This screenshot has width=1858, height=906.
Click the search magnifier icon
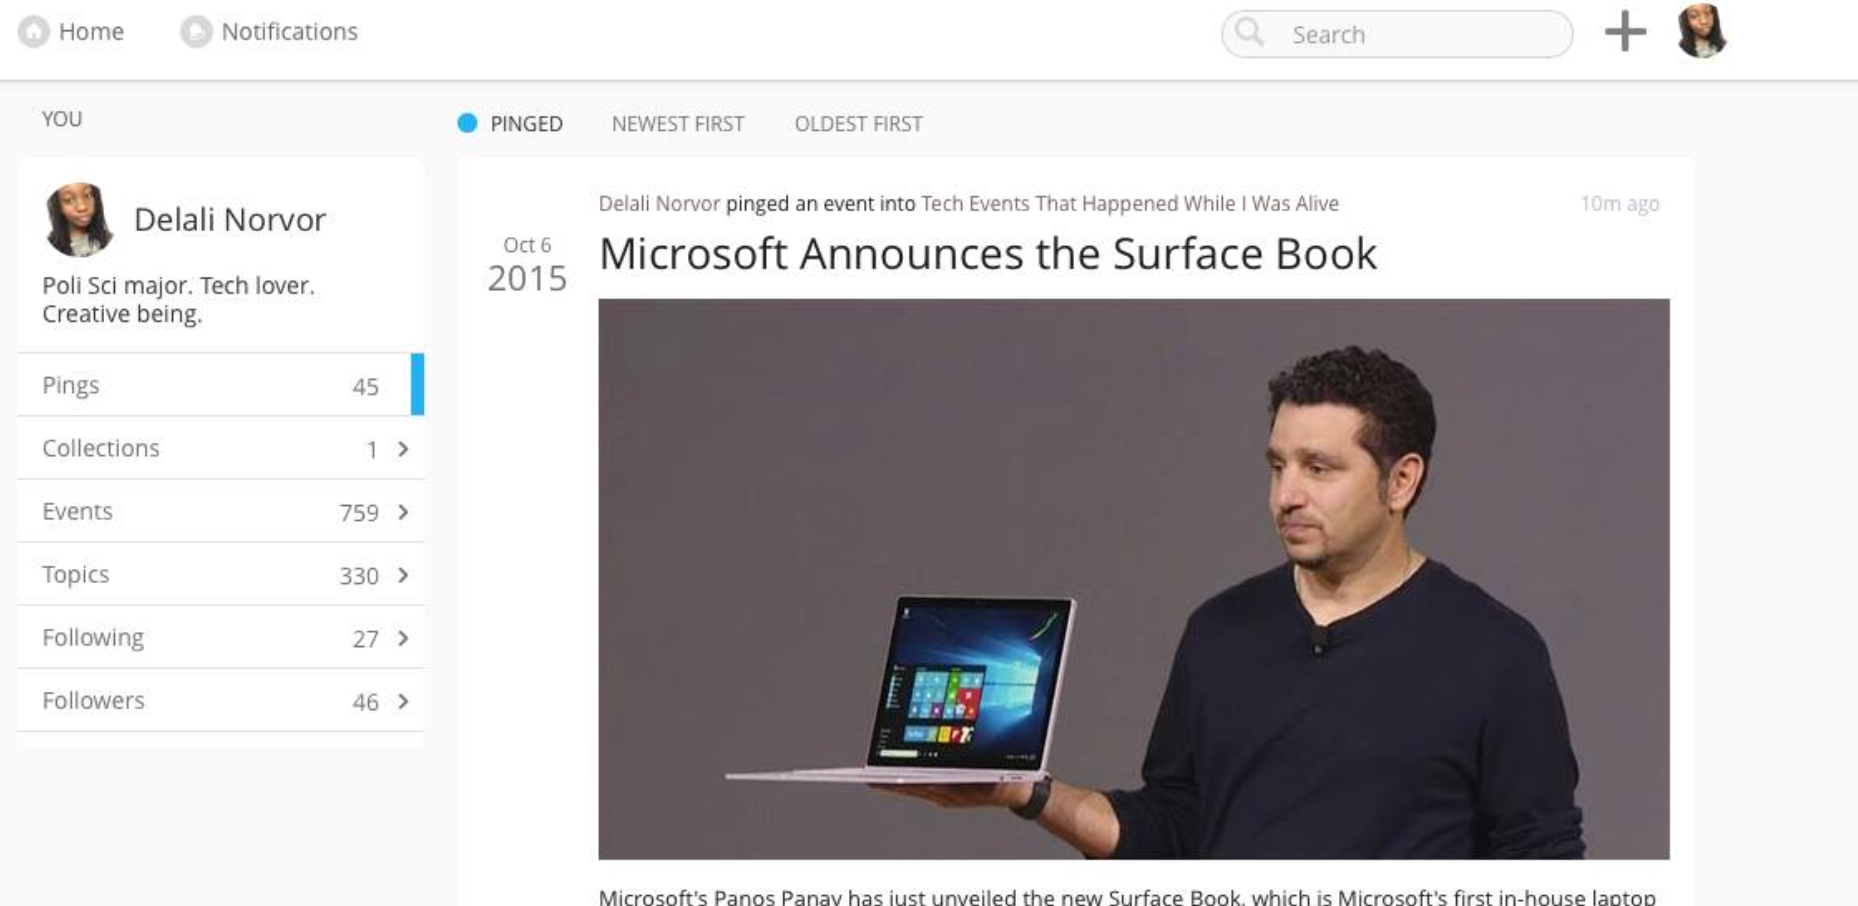coord(1249,33)
